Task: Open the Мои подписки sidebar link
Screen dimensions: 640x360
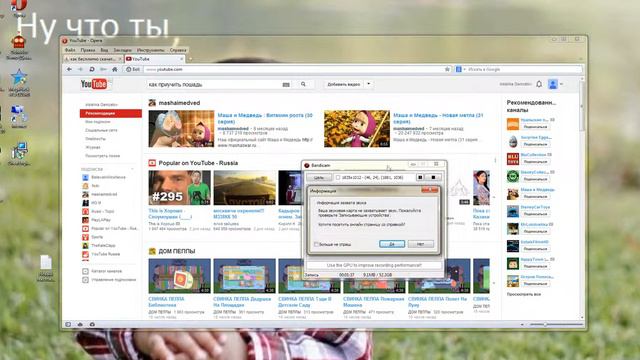Action: tap(98, 122)
